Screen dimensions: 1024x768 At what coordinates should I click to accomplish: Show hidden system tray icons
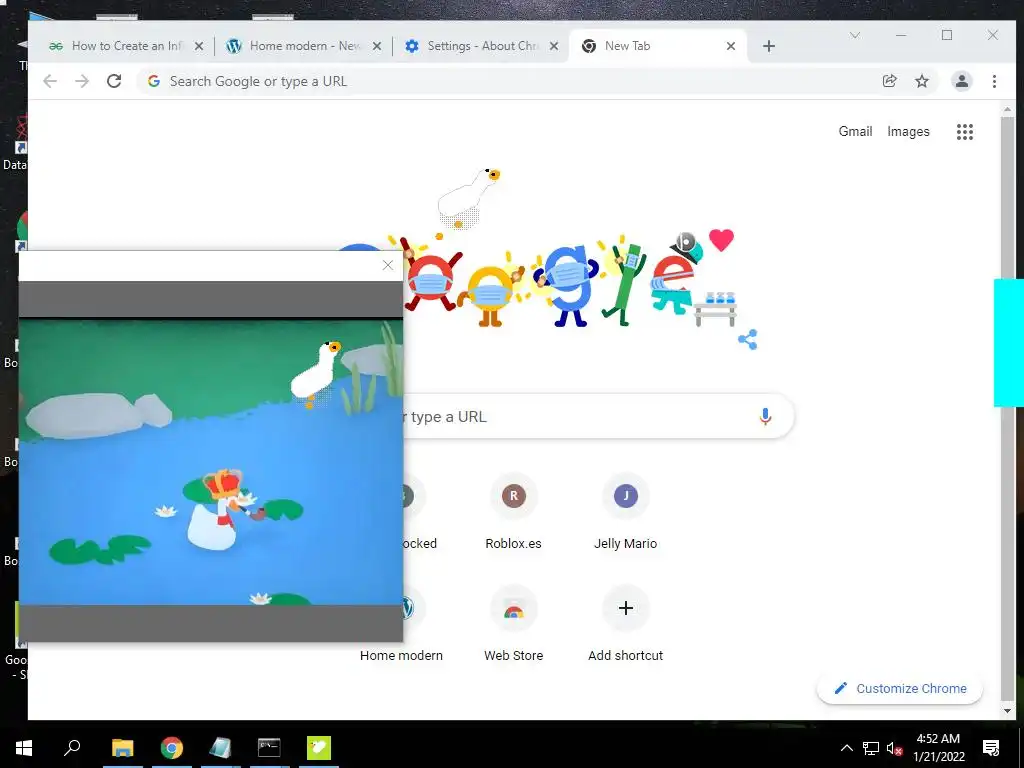[846, 748]
